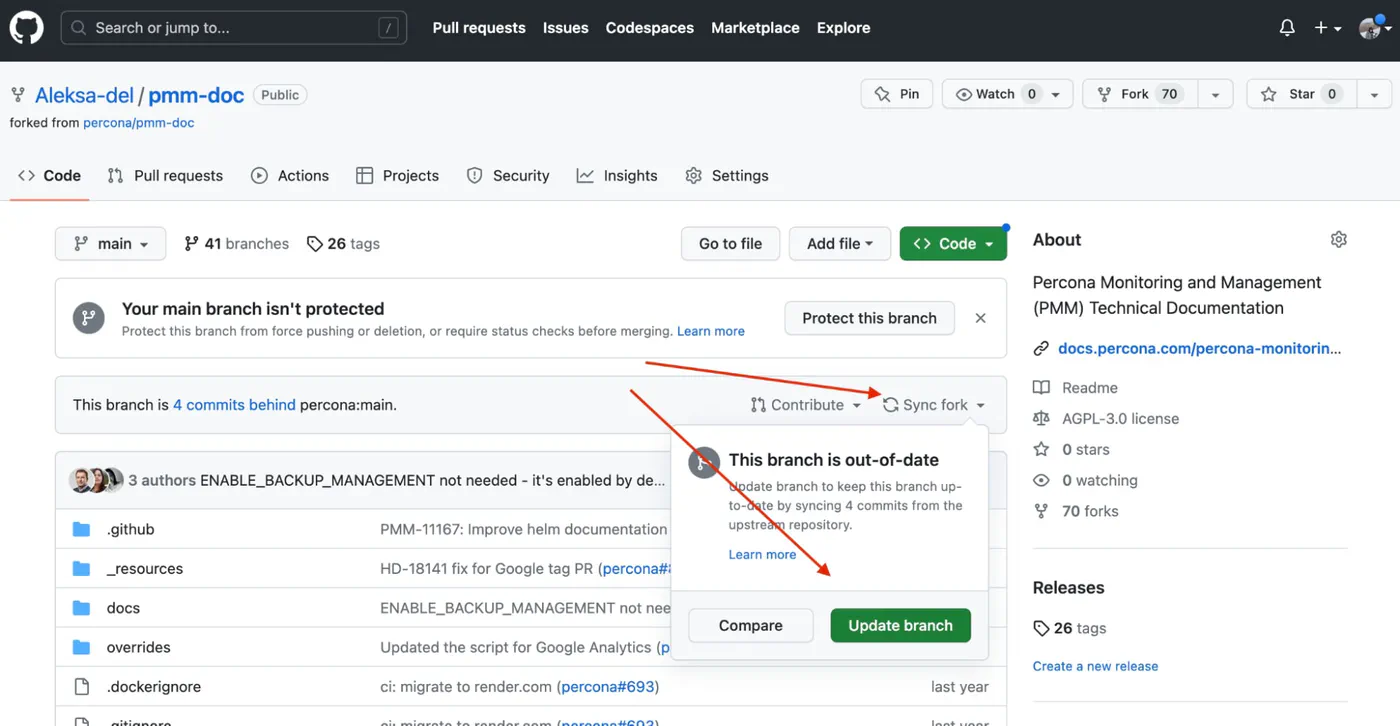1400x726 pixels.
Task: Open the main branch selector
Action: point(110,244)
